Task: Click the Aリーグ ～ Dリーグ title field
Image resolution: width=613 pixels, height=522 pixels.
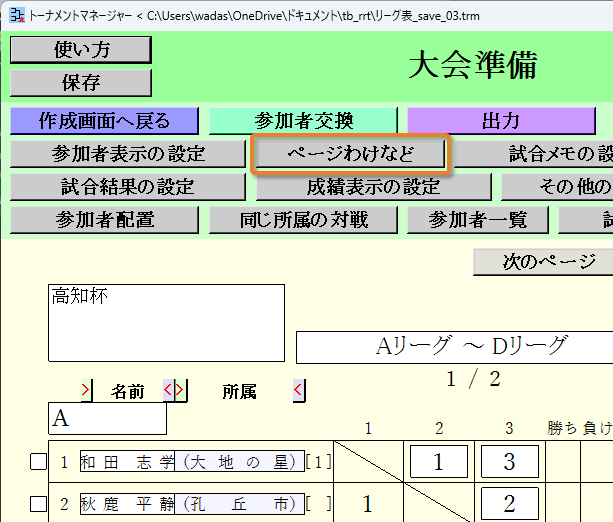Action: point(455,347)
